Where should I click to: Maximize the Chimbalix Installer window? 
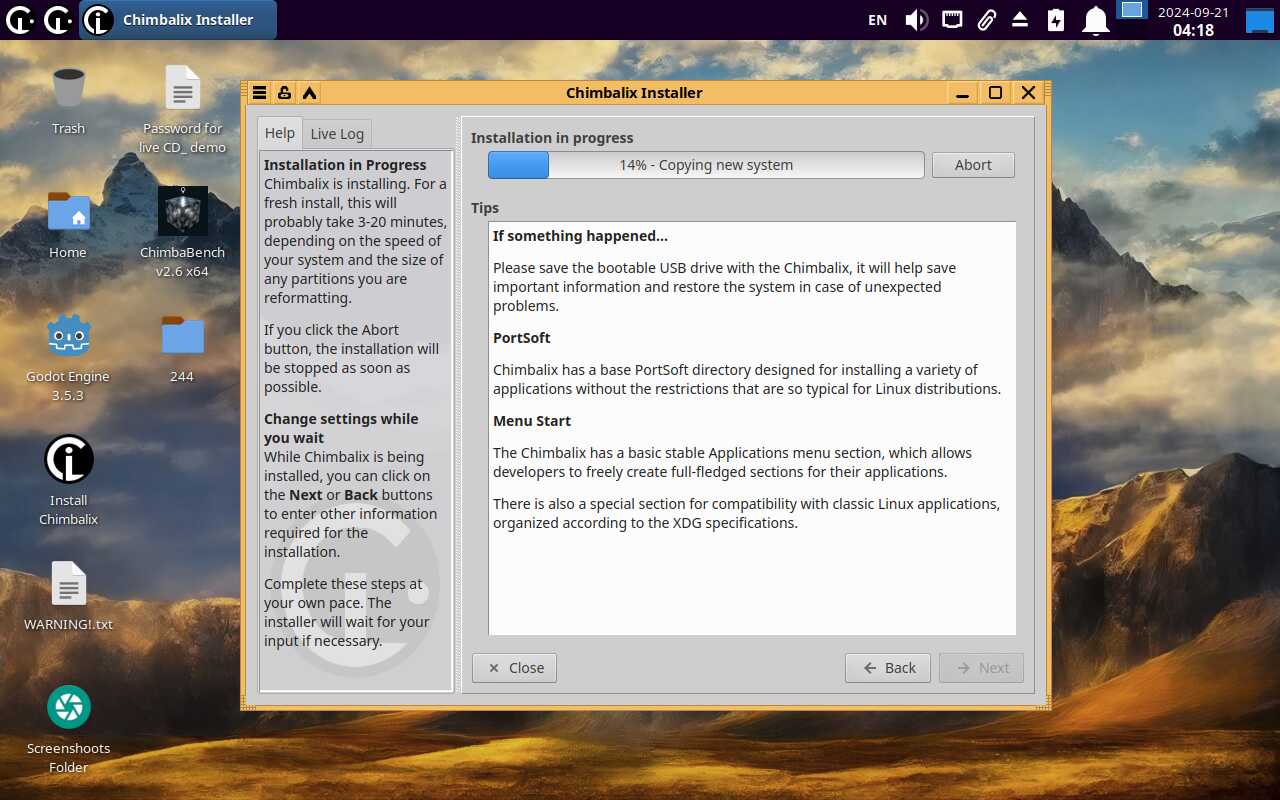[995, 93]
